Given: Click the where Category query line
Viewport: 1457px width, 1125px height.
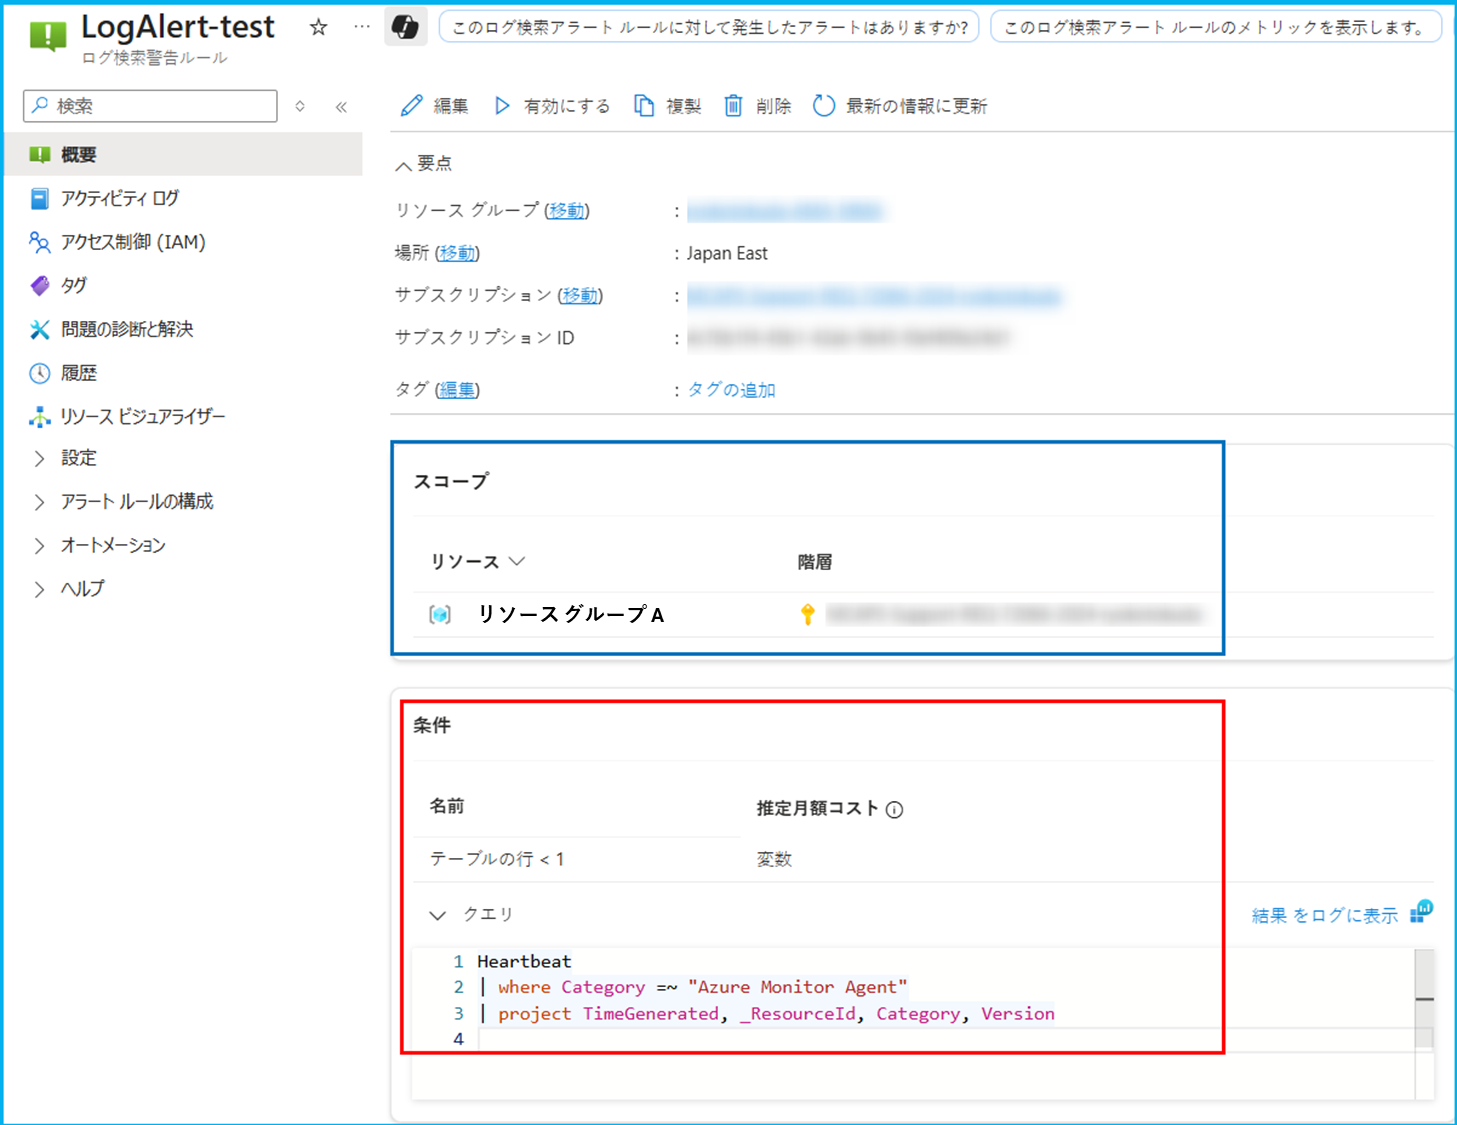Looking at the screenshot, I should pyautogui.click(x=693, y=987).
